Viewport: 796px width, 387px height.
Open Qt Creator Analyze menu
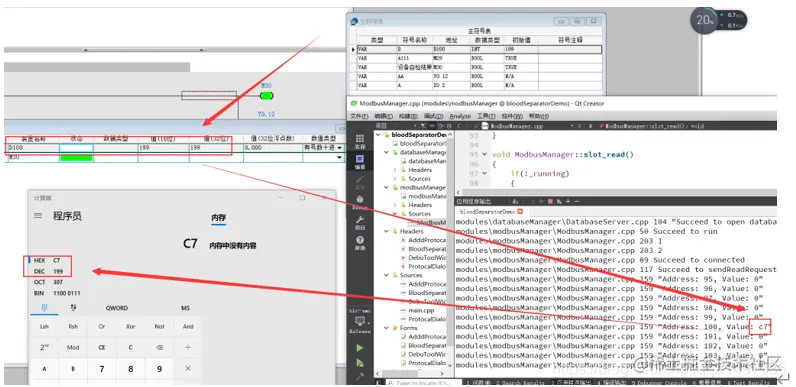[460, 116]
